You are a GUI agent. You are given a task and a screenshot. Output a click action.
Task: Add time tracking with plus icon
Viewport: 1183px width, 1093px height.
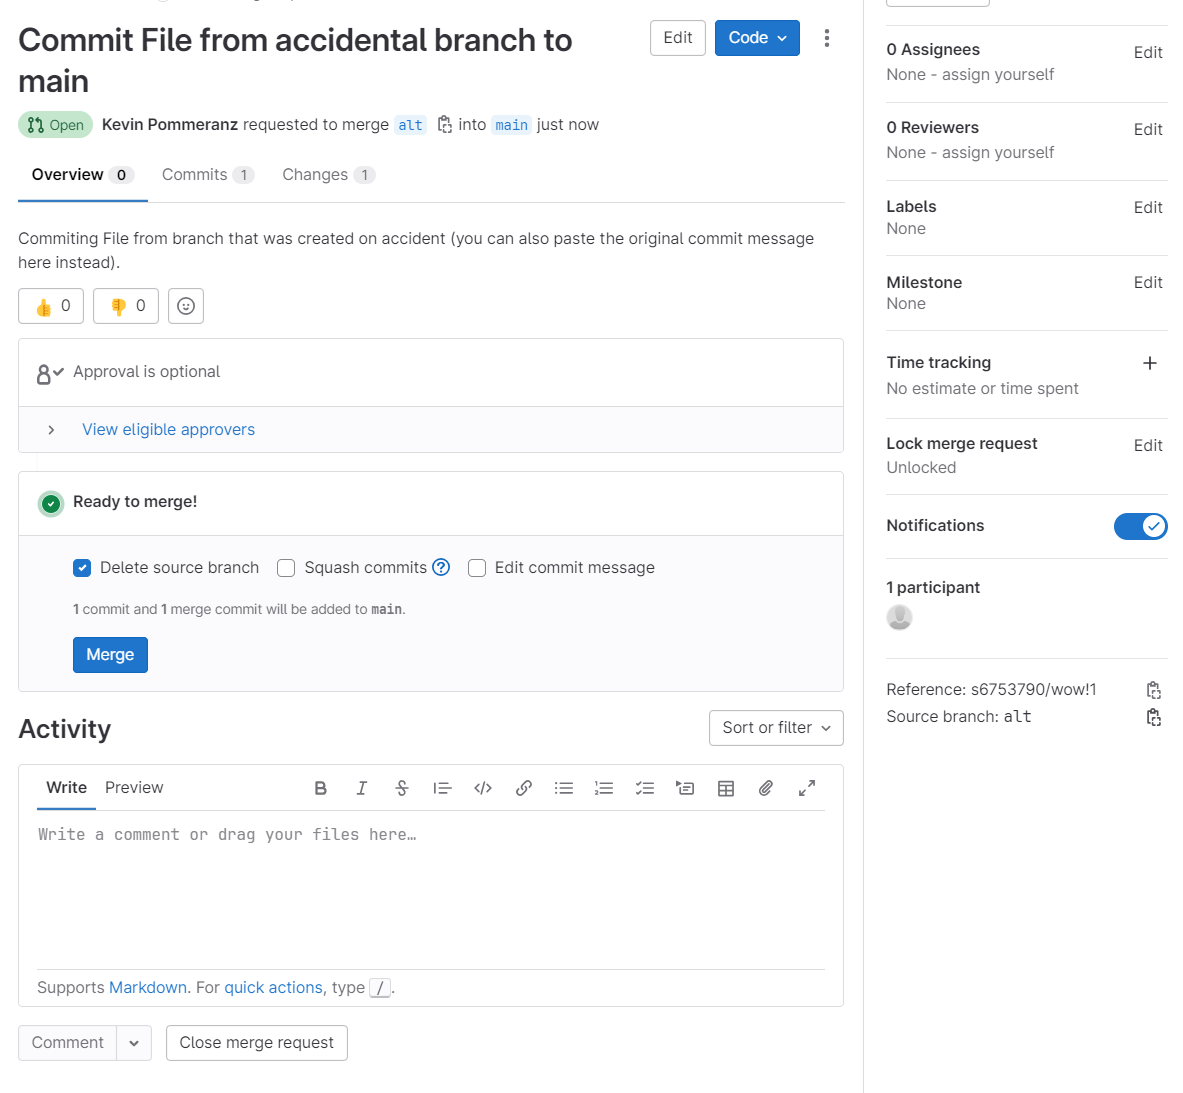1150,363
